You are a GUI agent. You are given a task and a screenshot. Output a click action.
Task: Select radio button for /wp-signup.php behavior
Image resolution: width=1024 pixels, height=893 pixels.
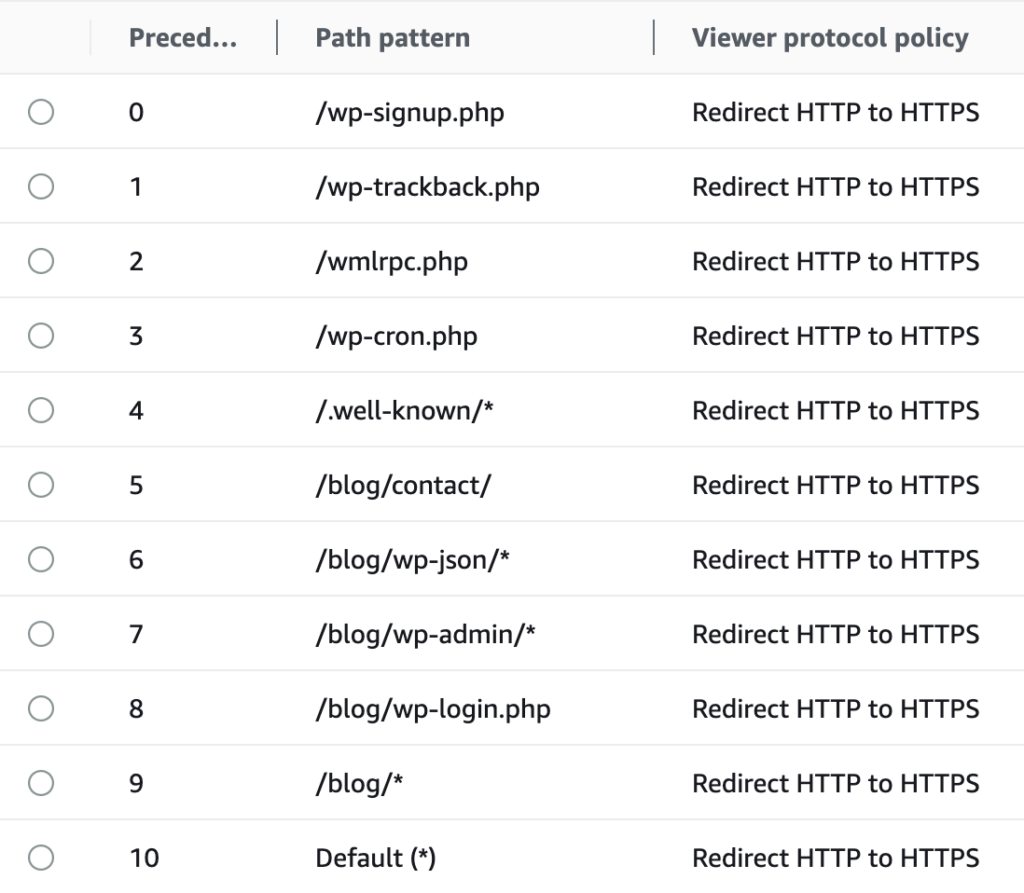point(41,112)
